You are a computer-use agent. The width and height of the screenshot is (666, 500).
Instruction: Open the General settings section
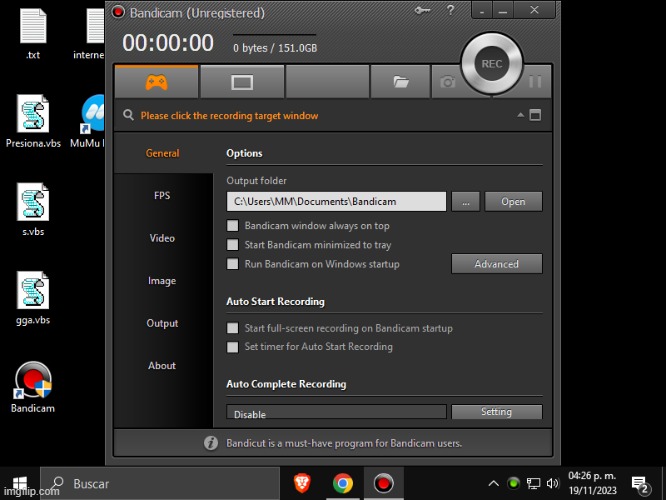click(x=162, y=153)
